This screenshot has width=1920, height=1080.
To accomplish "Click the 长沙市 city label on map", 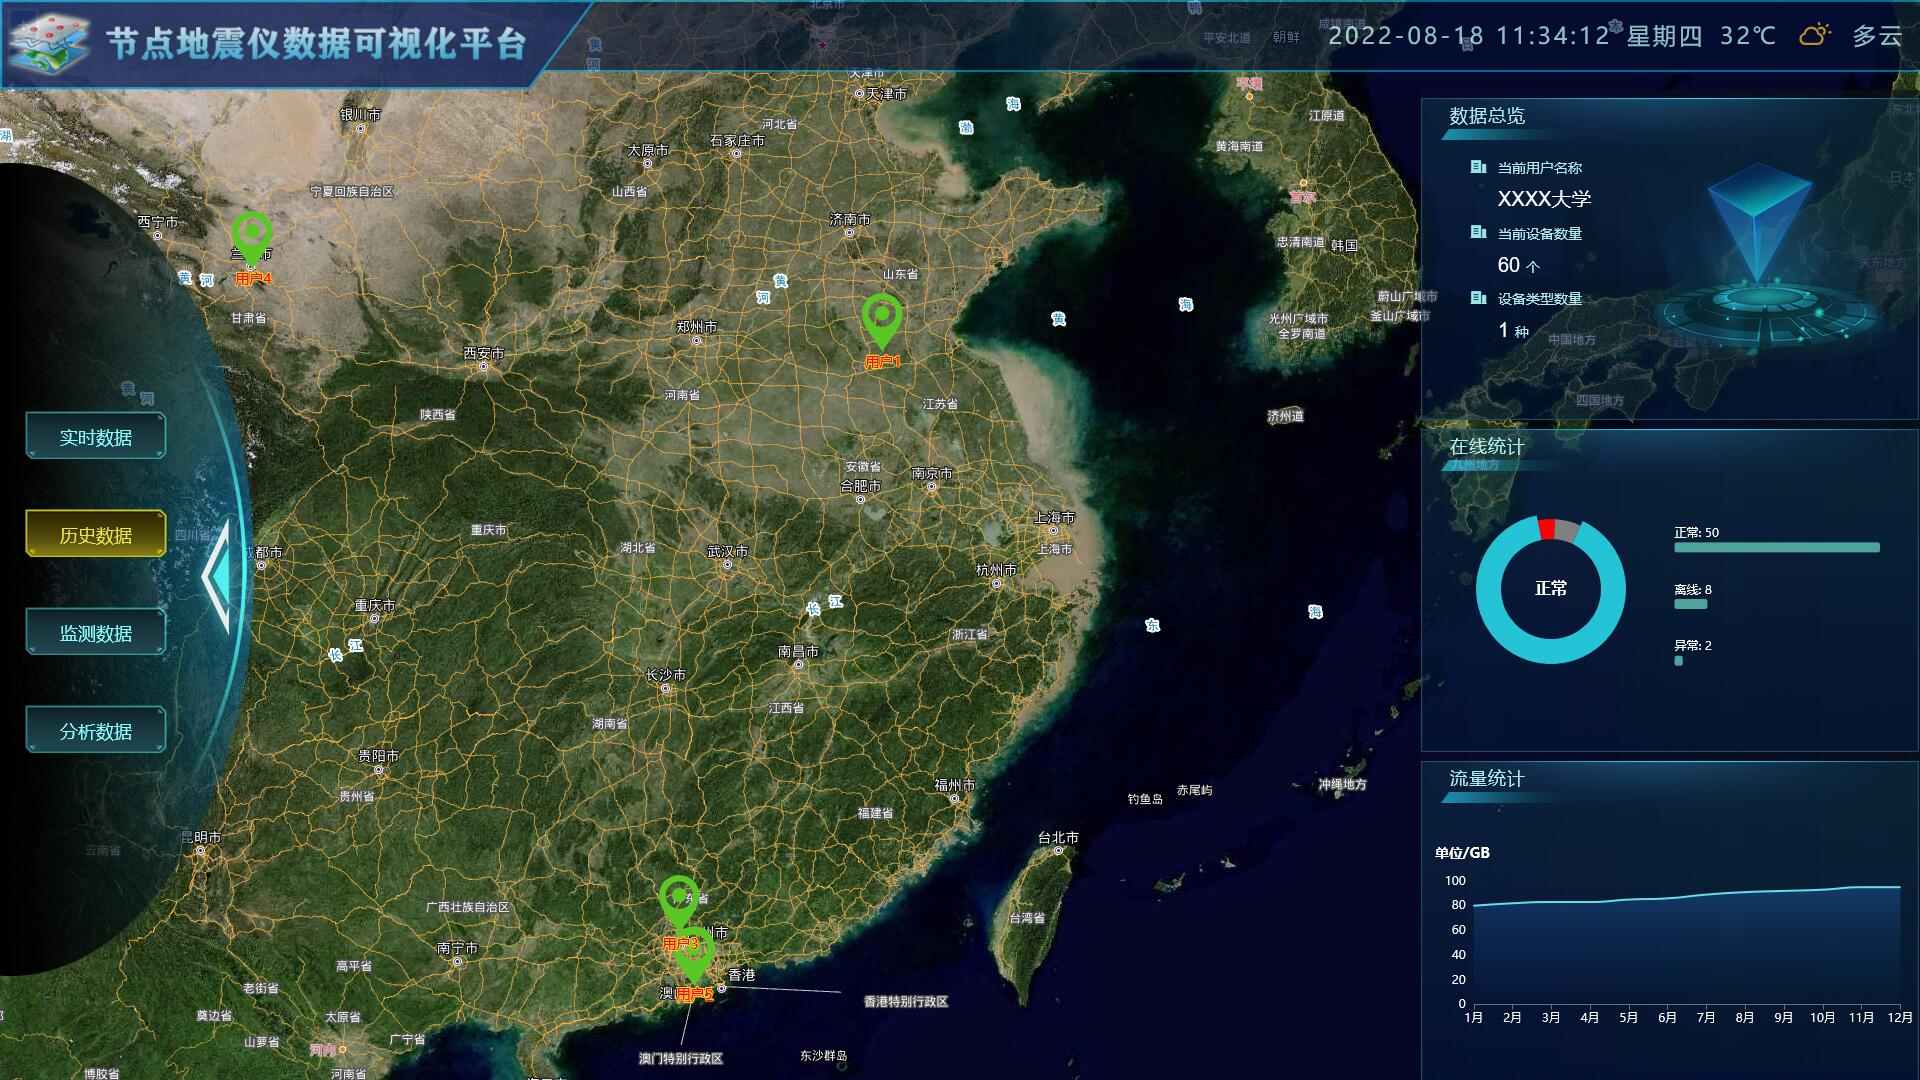I will click(x=666, y=676).
